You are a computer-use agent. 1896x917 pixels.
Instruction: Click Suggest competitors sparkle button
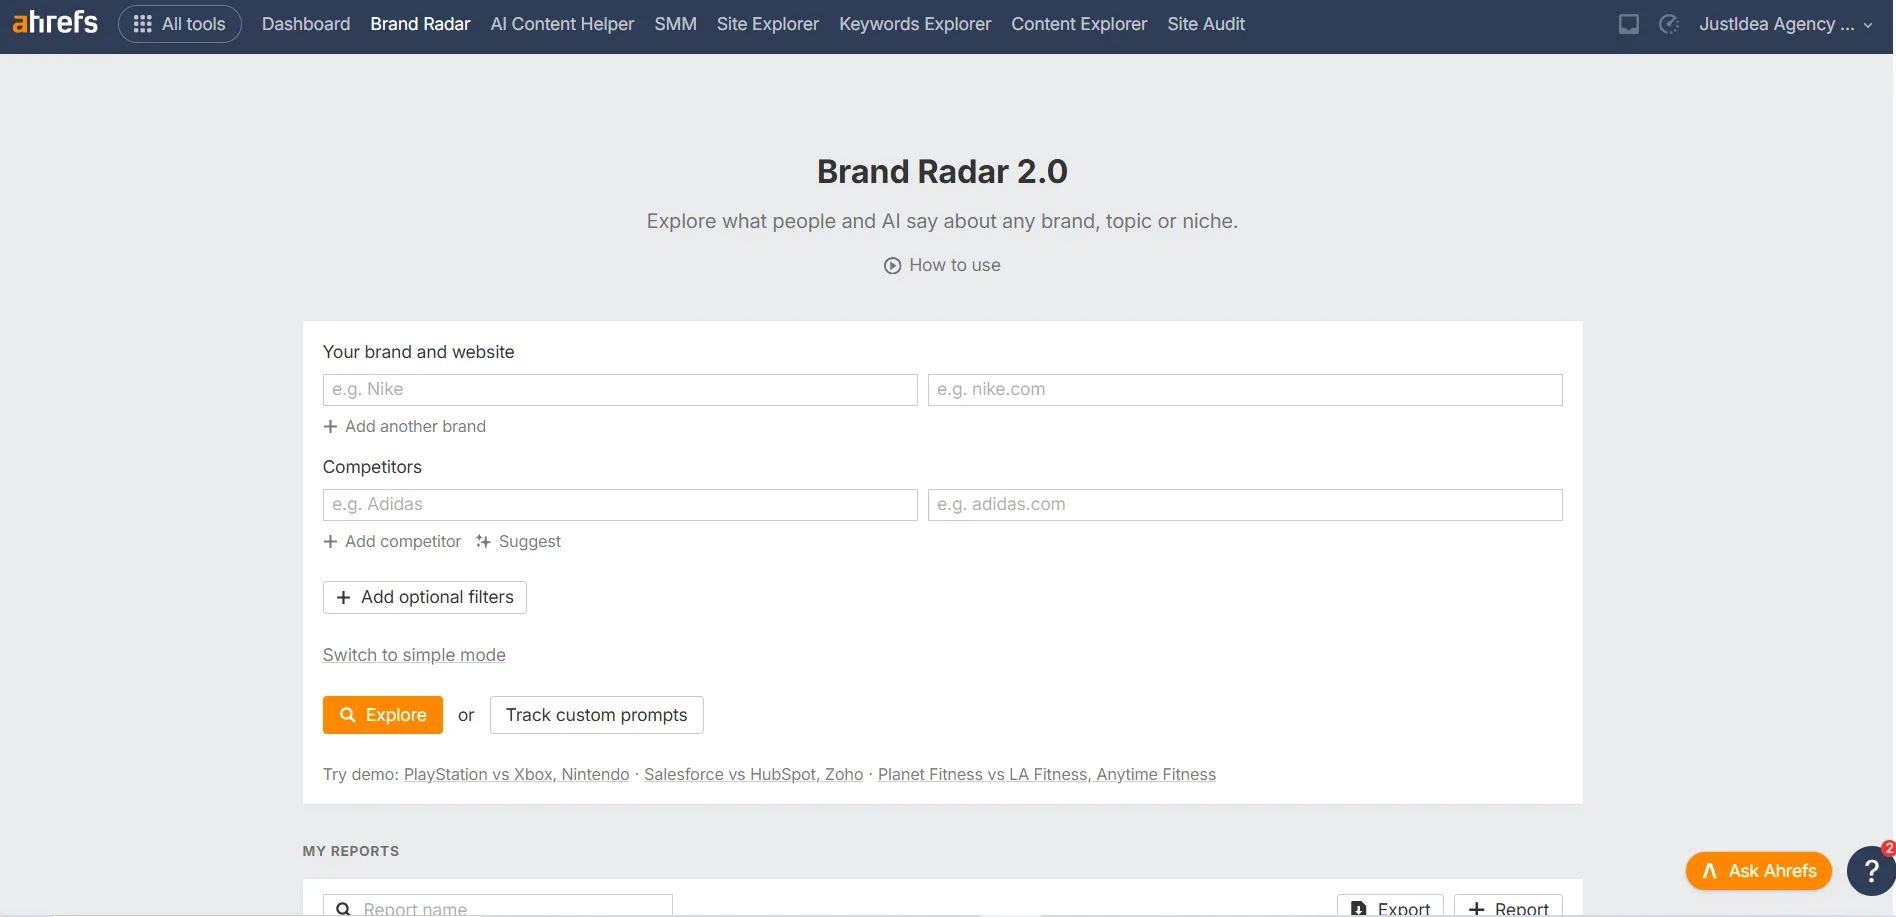(x=518, y=542)
